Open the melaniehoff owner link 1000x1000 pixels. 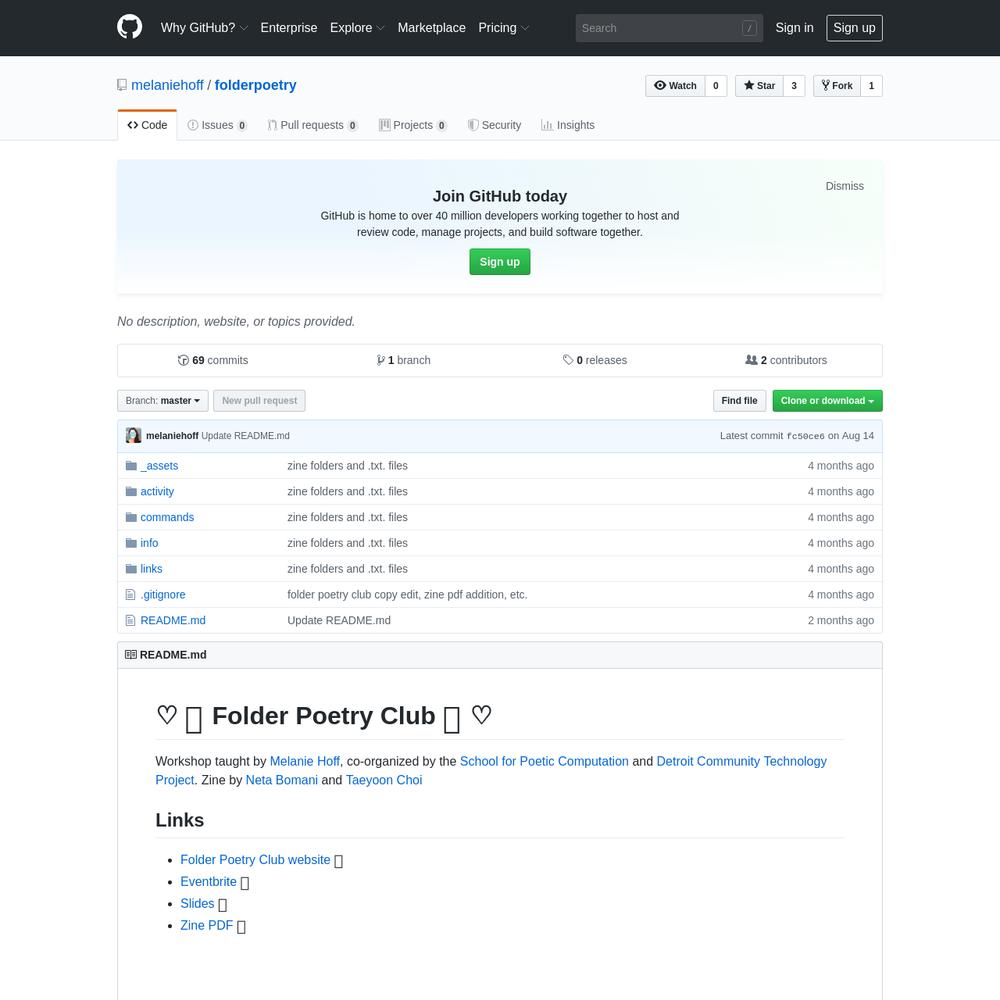[x=167, y=85]
